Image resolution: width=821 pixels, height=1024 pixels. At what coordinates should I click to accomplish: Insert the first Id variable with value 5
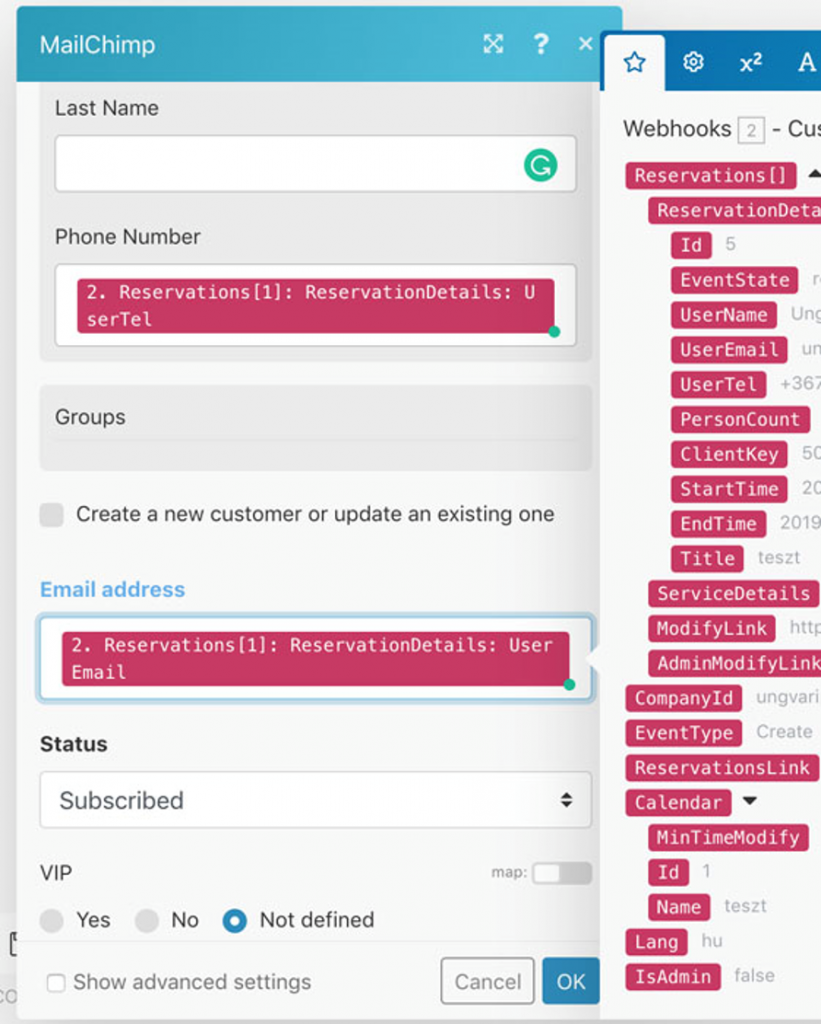tap(691, 245)
